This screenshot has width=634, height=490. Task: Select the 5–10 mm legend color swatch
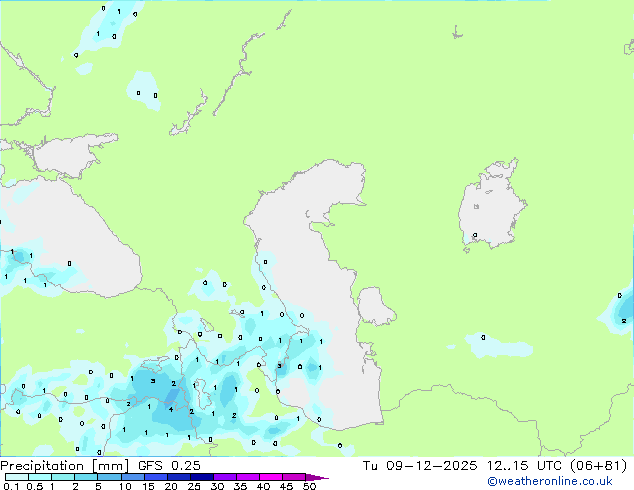tap(109, 477)
